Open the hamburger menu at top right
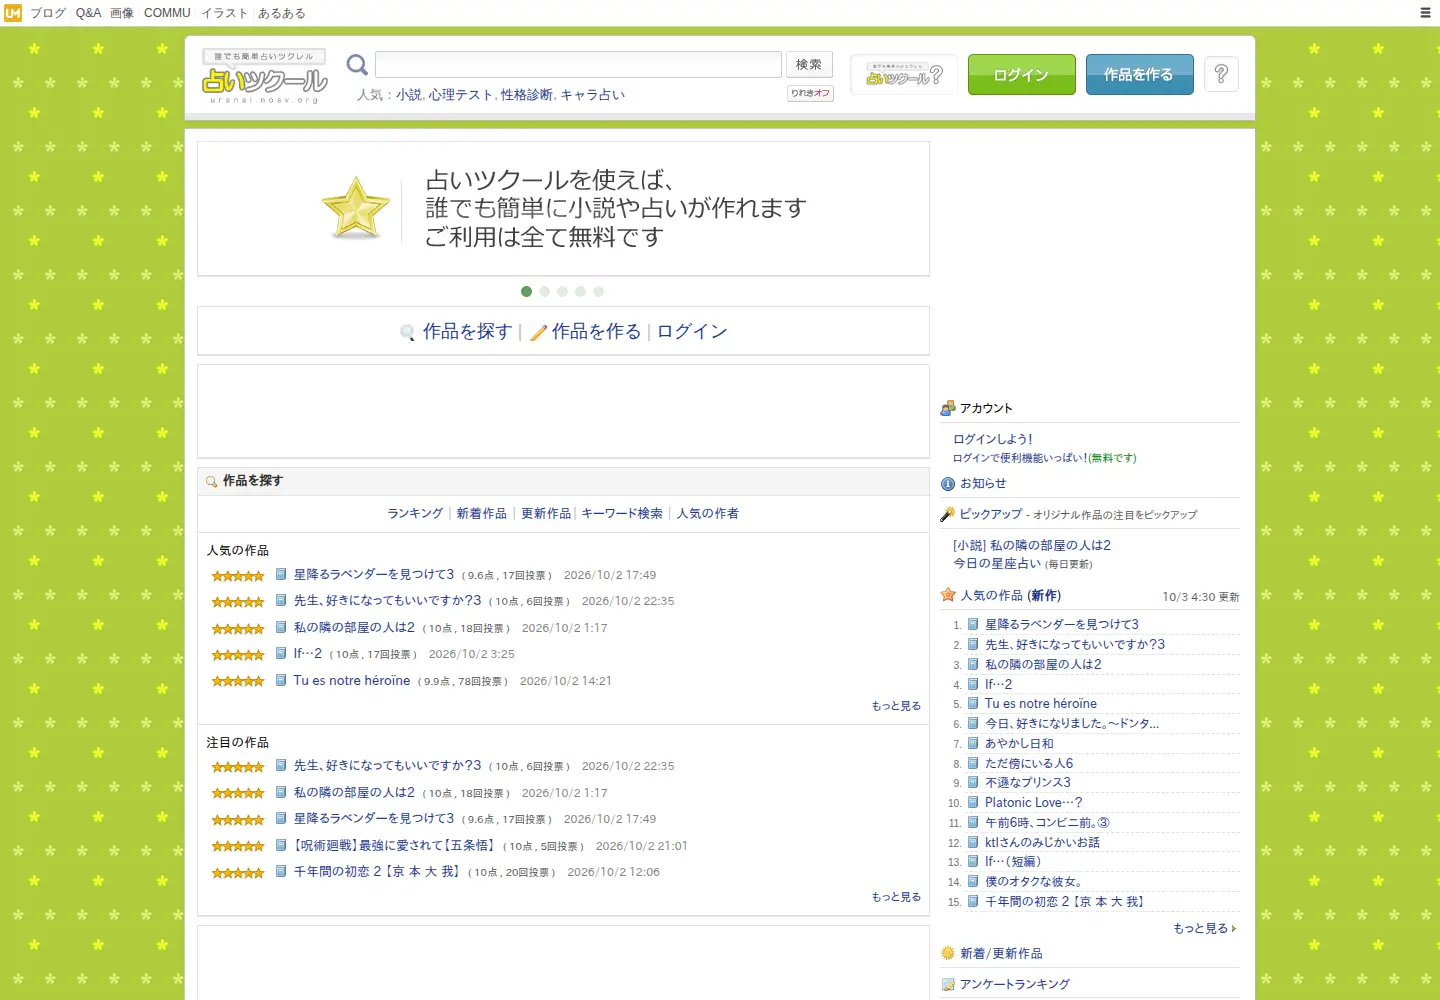 pos(1425,13)
